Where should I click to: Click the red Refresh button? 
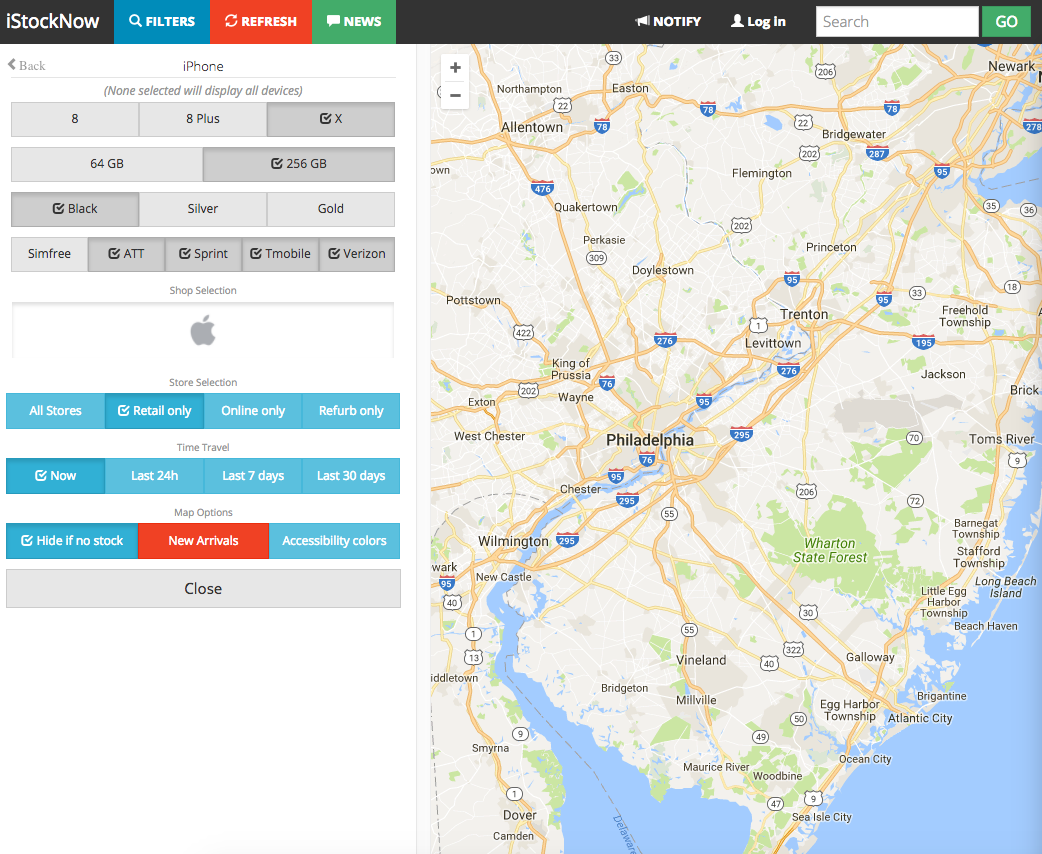(x=260, y=21)
